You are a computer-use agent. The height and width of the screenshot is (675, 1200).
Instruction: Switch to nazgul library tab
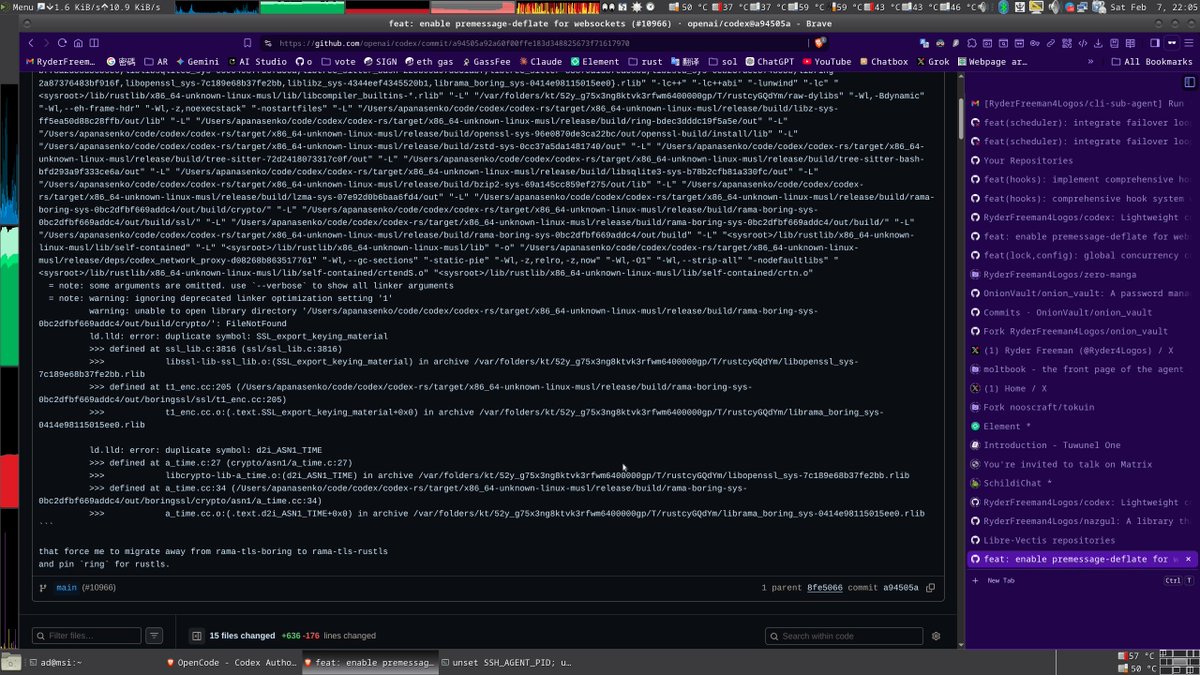[1081, 521]
